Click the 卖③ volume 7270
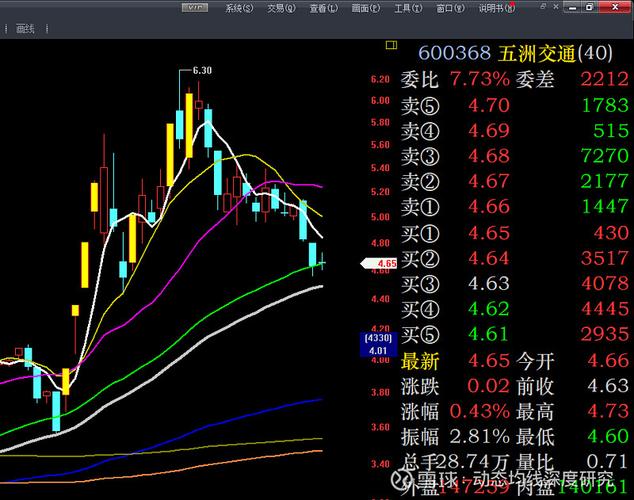This screenshot has height=500, width=634. point(605,156)
